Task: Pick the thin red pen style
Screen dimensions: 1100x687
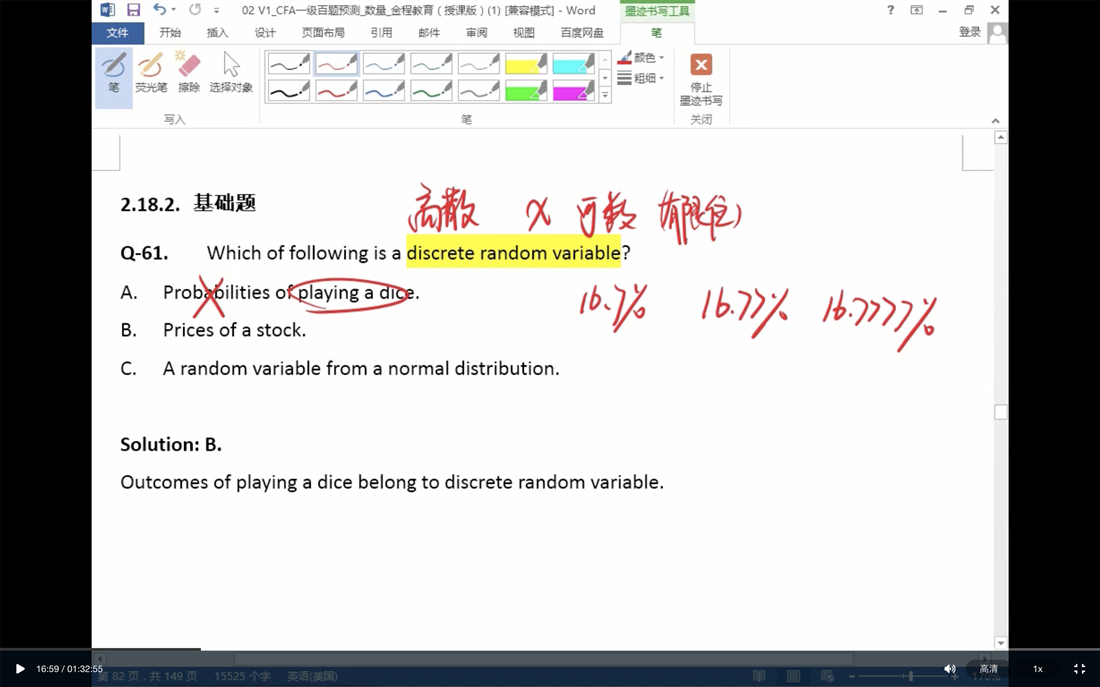Action: pyautogui.click(x=337, y=64)
